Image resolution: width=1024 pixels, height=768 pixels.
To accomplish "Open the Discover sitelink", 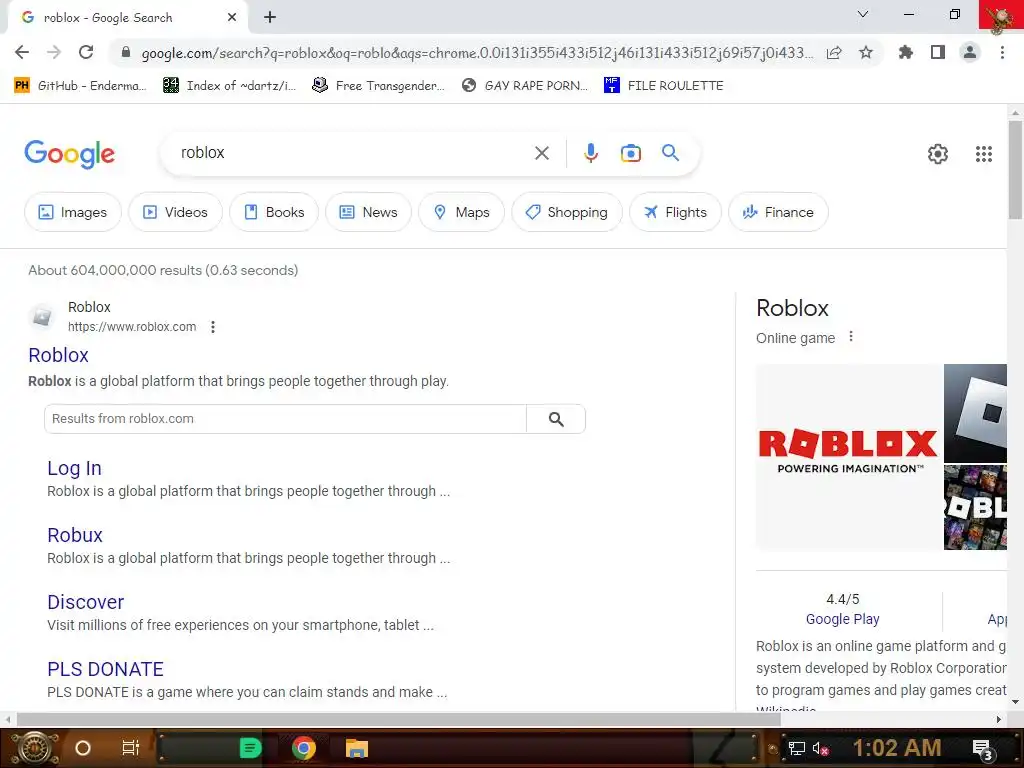I will 86,602.
